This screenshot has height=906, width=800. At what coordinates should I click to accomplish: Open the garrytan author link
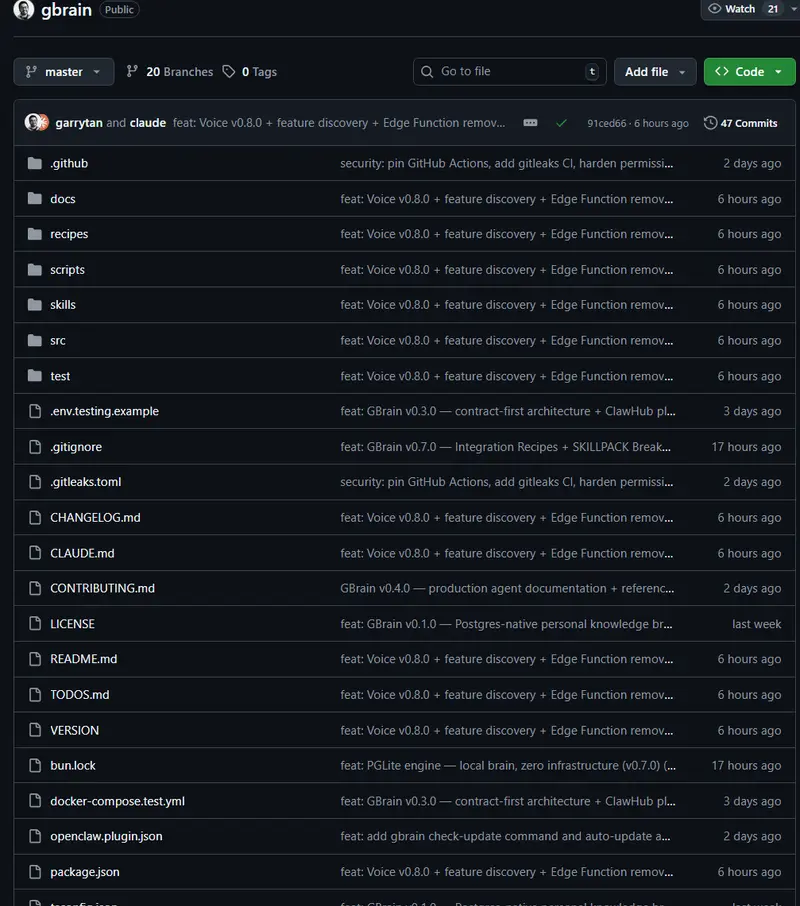click(x=79, y=123)
